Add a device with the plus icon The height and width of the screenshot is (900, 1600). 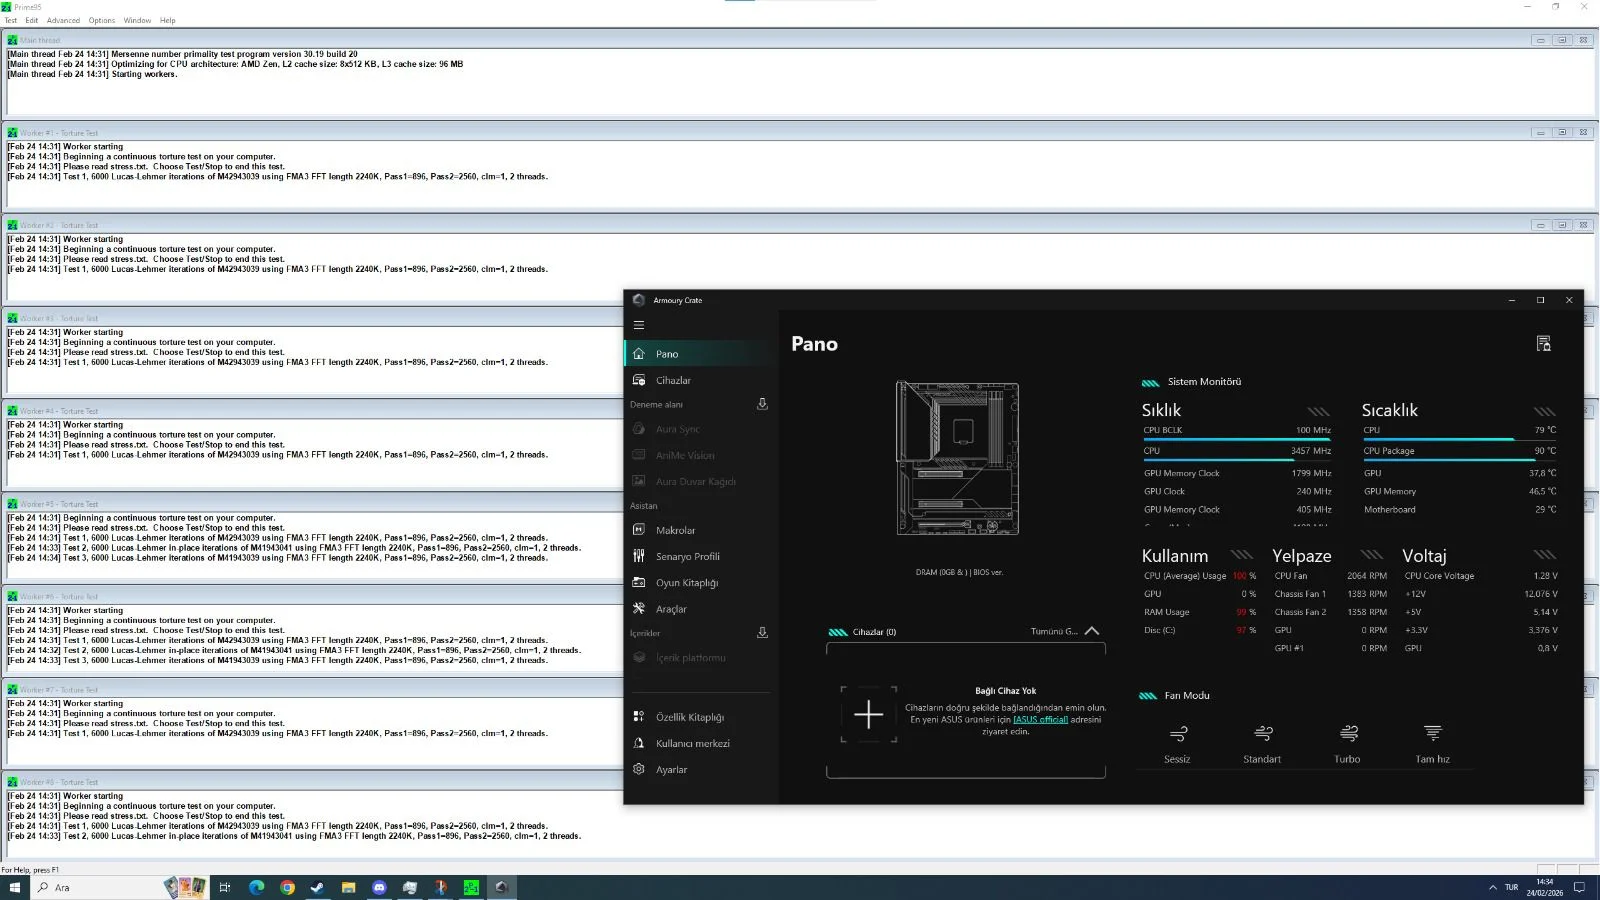pyautogui.click(x=868, y=714)
